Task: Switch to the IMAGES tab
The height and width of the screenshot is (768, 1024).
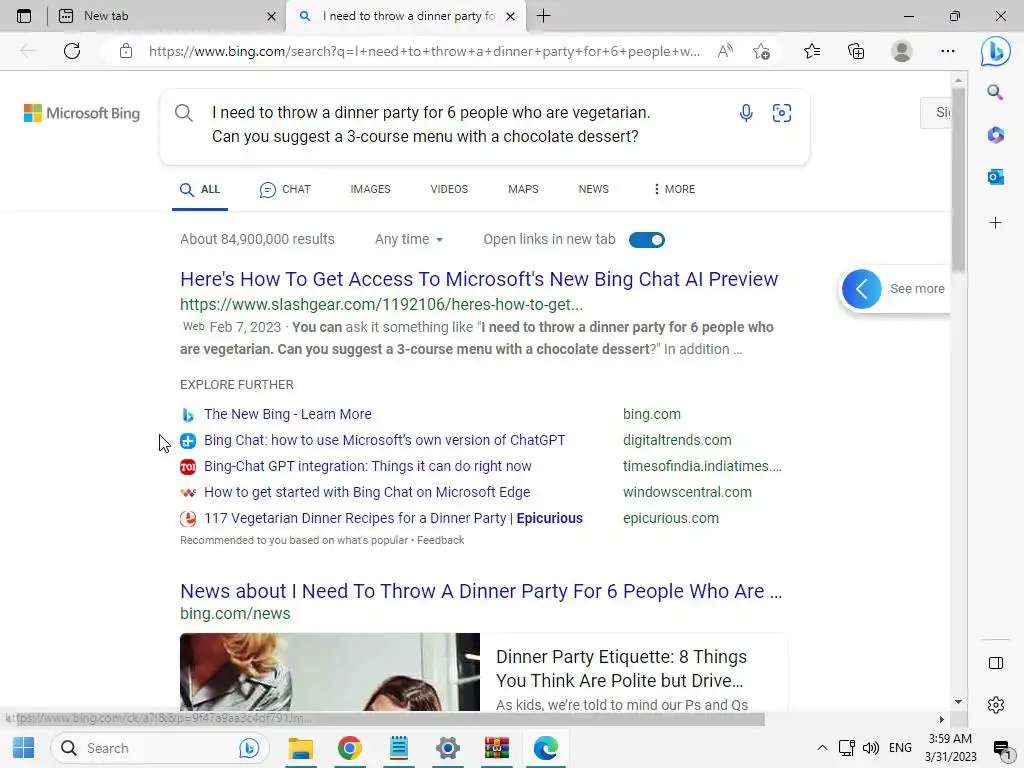Action: tap(370, 189)
